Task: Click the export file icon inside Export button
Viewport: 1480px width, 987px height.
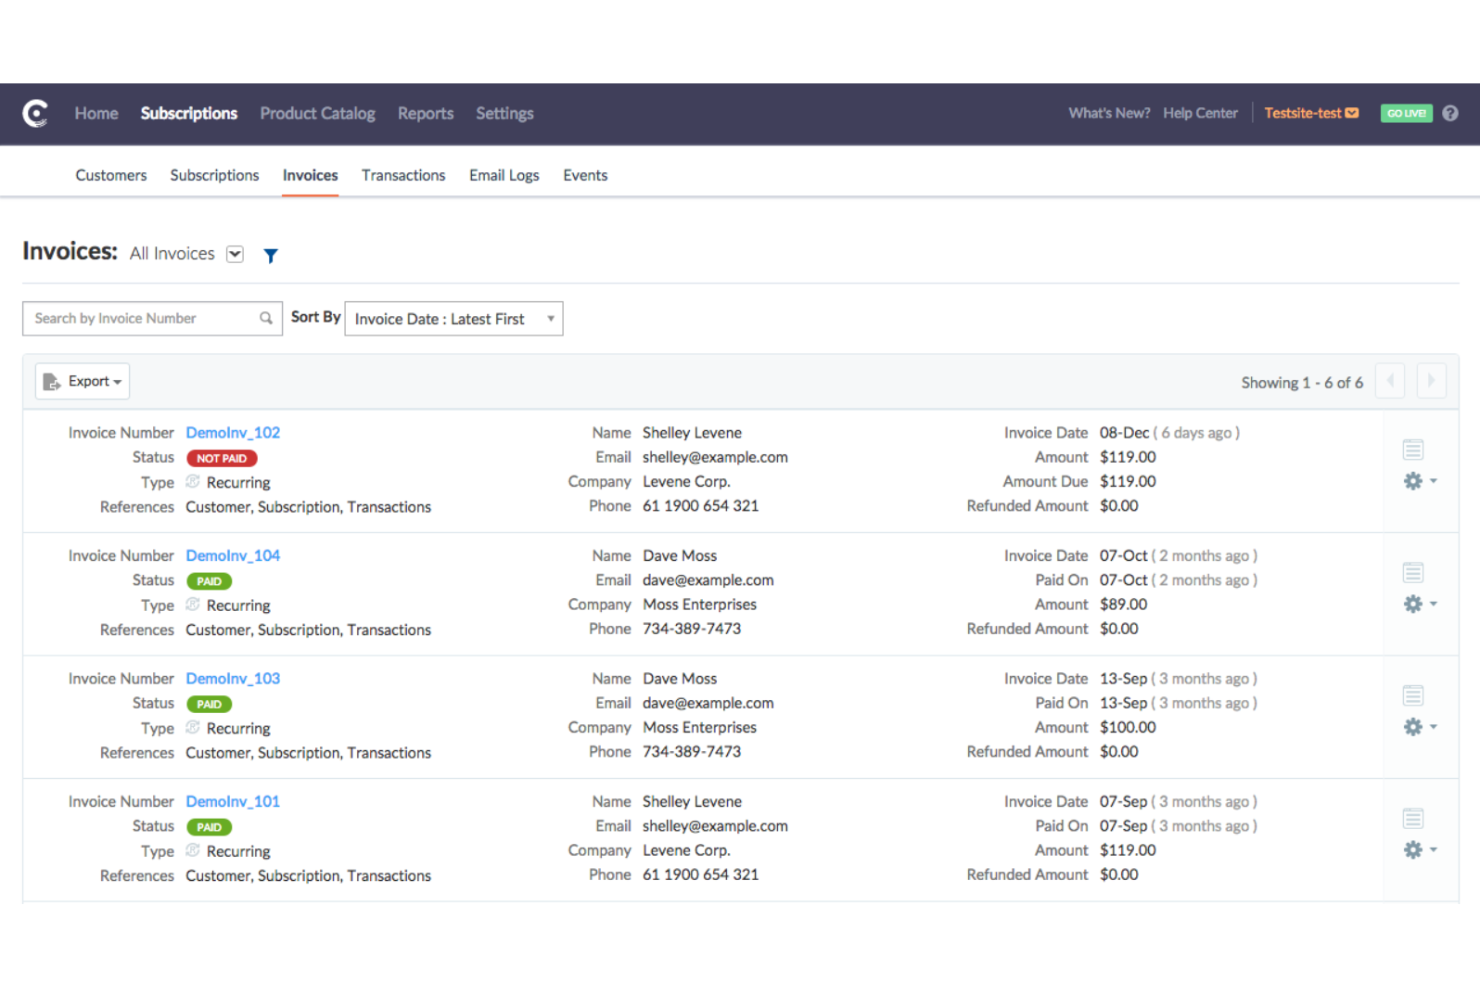Action: [x=52, y=381]
